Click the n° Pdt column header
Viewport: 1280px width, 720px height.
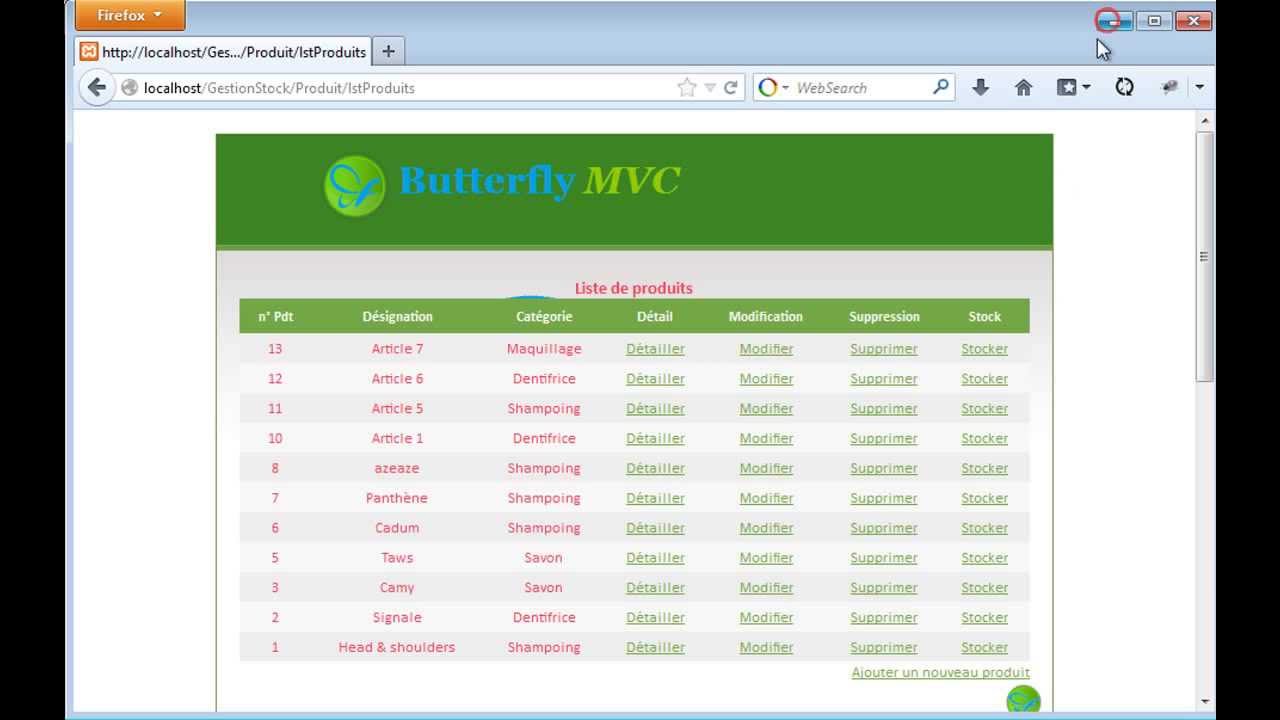coord(275,316)
